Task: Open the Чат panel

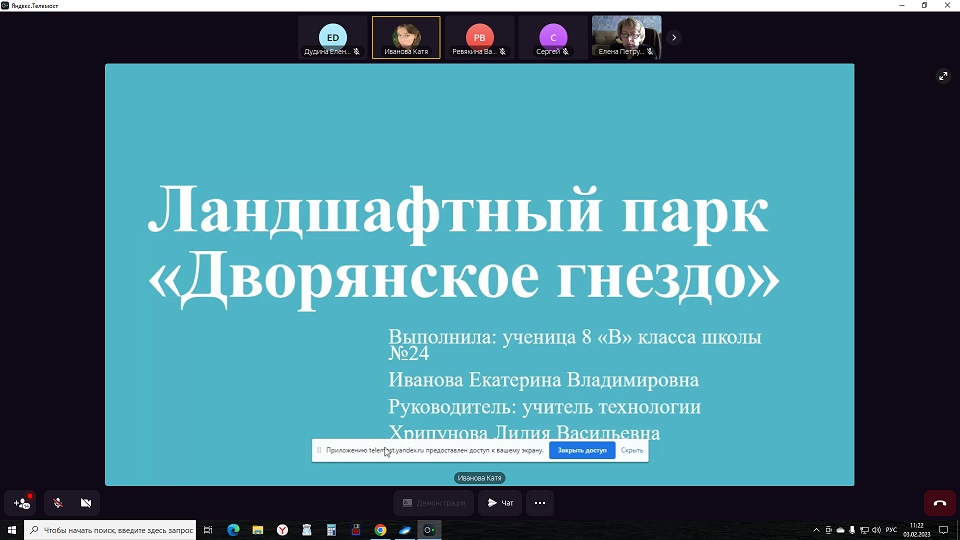Action: tap(500, 503)
